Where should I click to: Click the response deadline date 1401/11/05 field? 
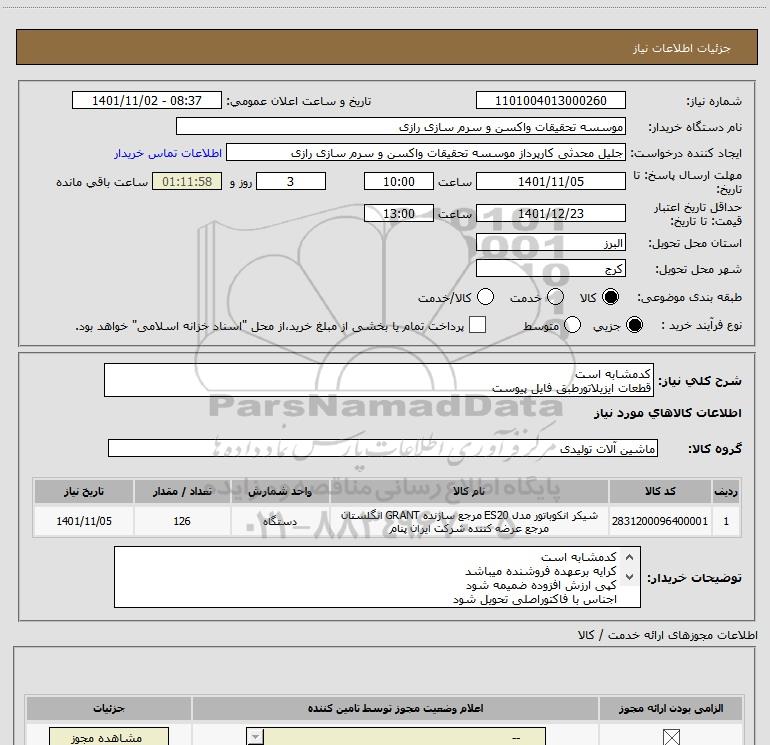[x=550, y=181]
